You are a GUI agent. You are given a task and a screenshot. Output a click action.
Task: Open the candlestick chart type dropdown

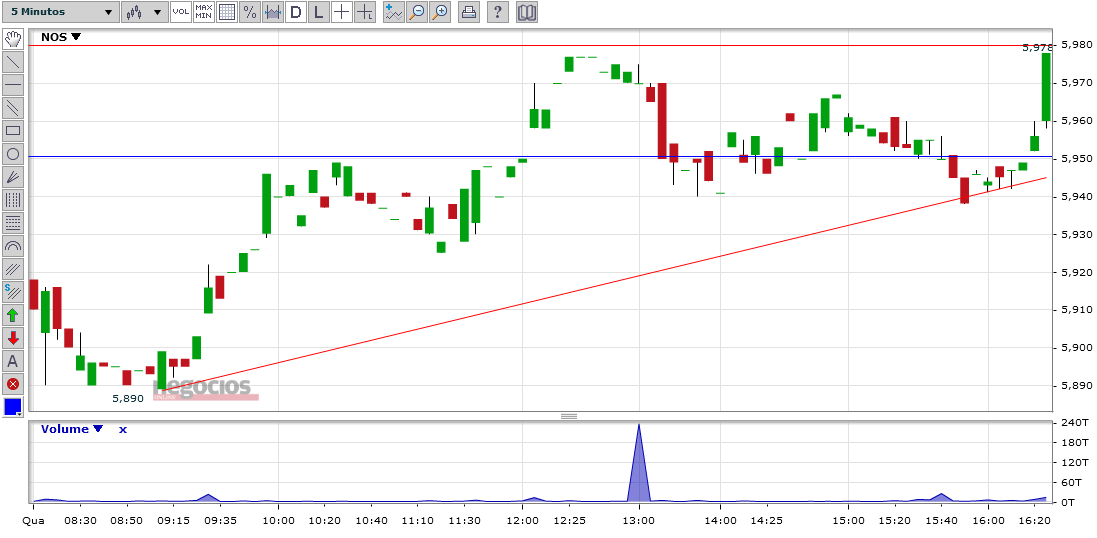point(144,12)
